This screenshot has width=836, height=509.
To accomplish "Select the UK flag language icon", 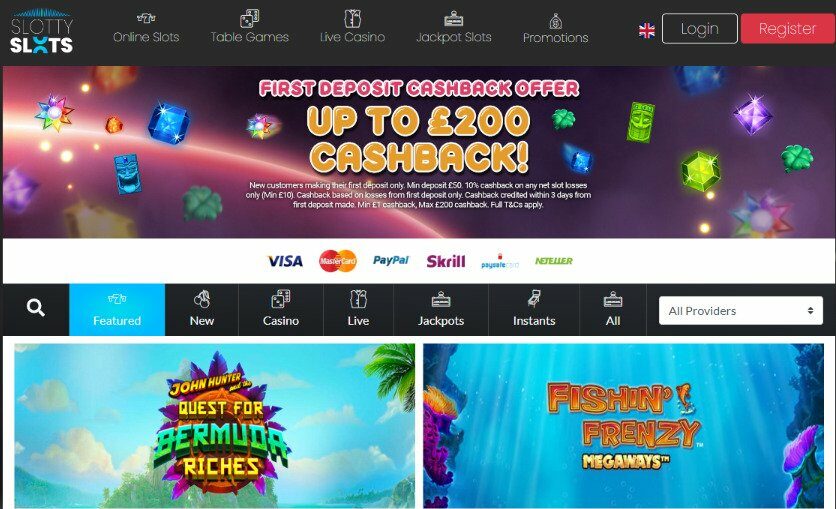I will [647, 30].
